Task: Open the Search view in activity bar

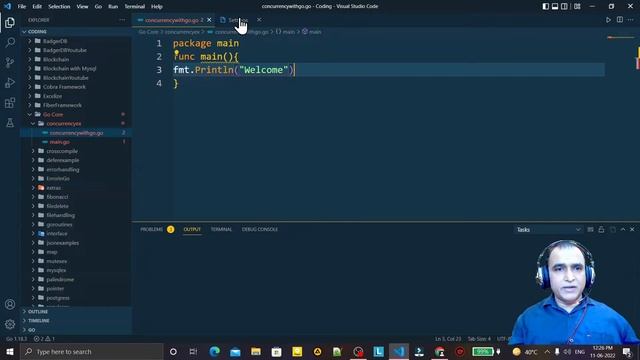Action: pyautogui.click(x=10, y=42)
